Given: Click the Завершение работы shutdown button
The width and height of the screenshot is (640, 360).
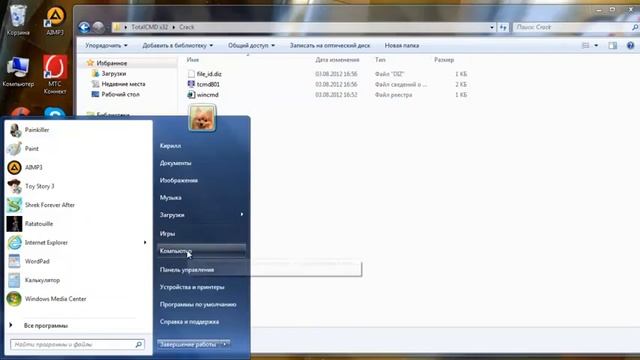Looking at the screenshot, I should point(189,344).
